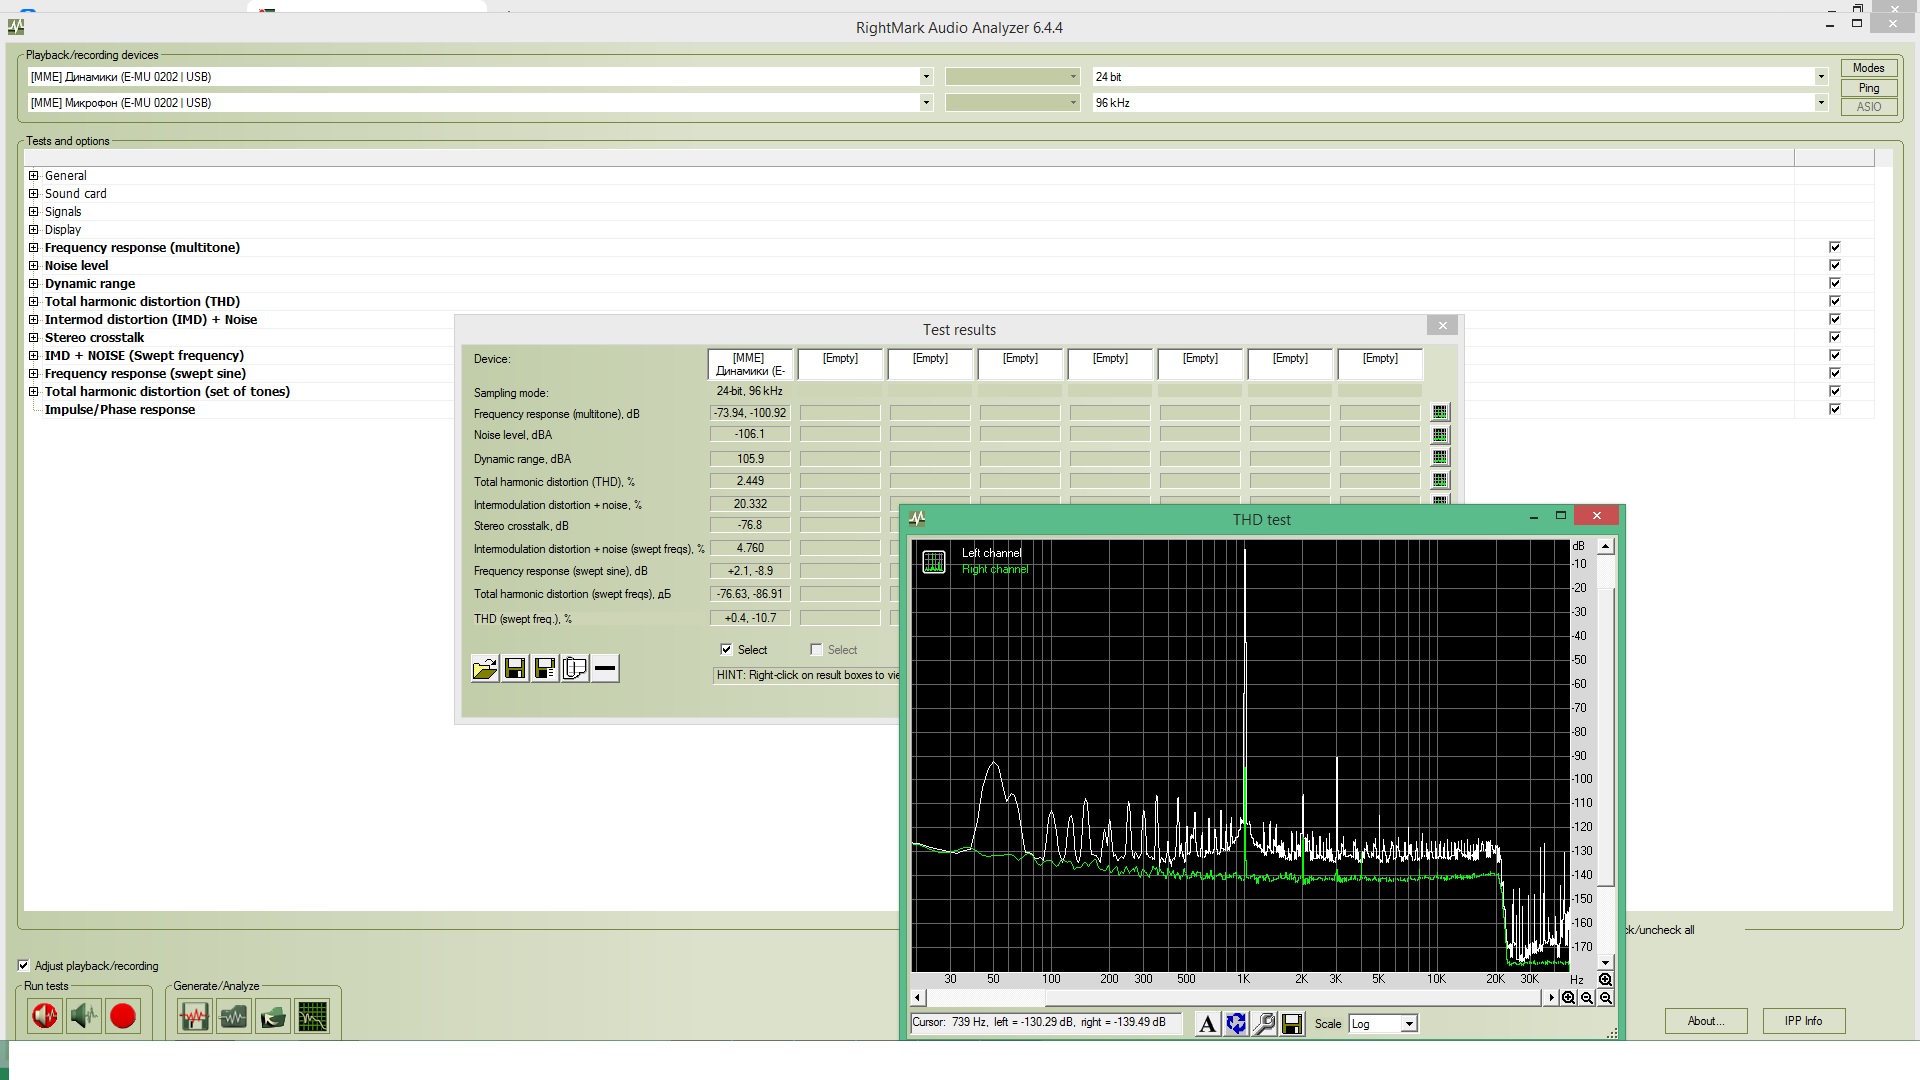The image size is (1930, 1080).
Task: Open frequency response graph icon in results
Action: pyautogui.click(x=1439, y=412)
